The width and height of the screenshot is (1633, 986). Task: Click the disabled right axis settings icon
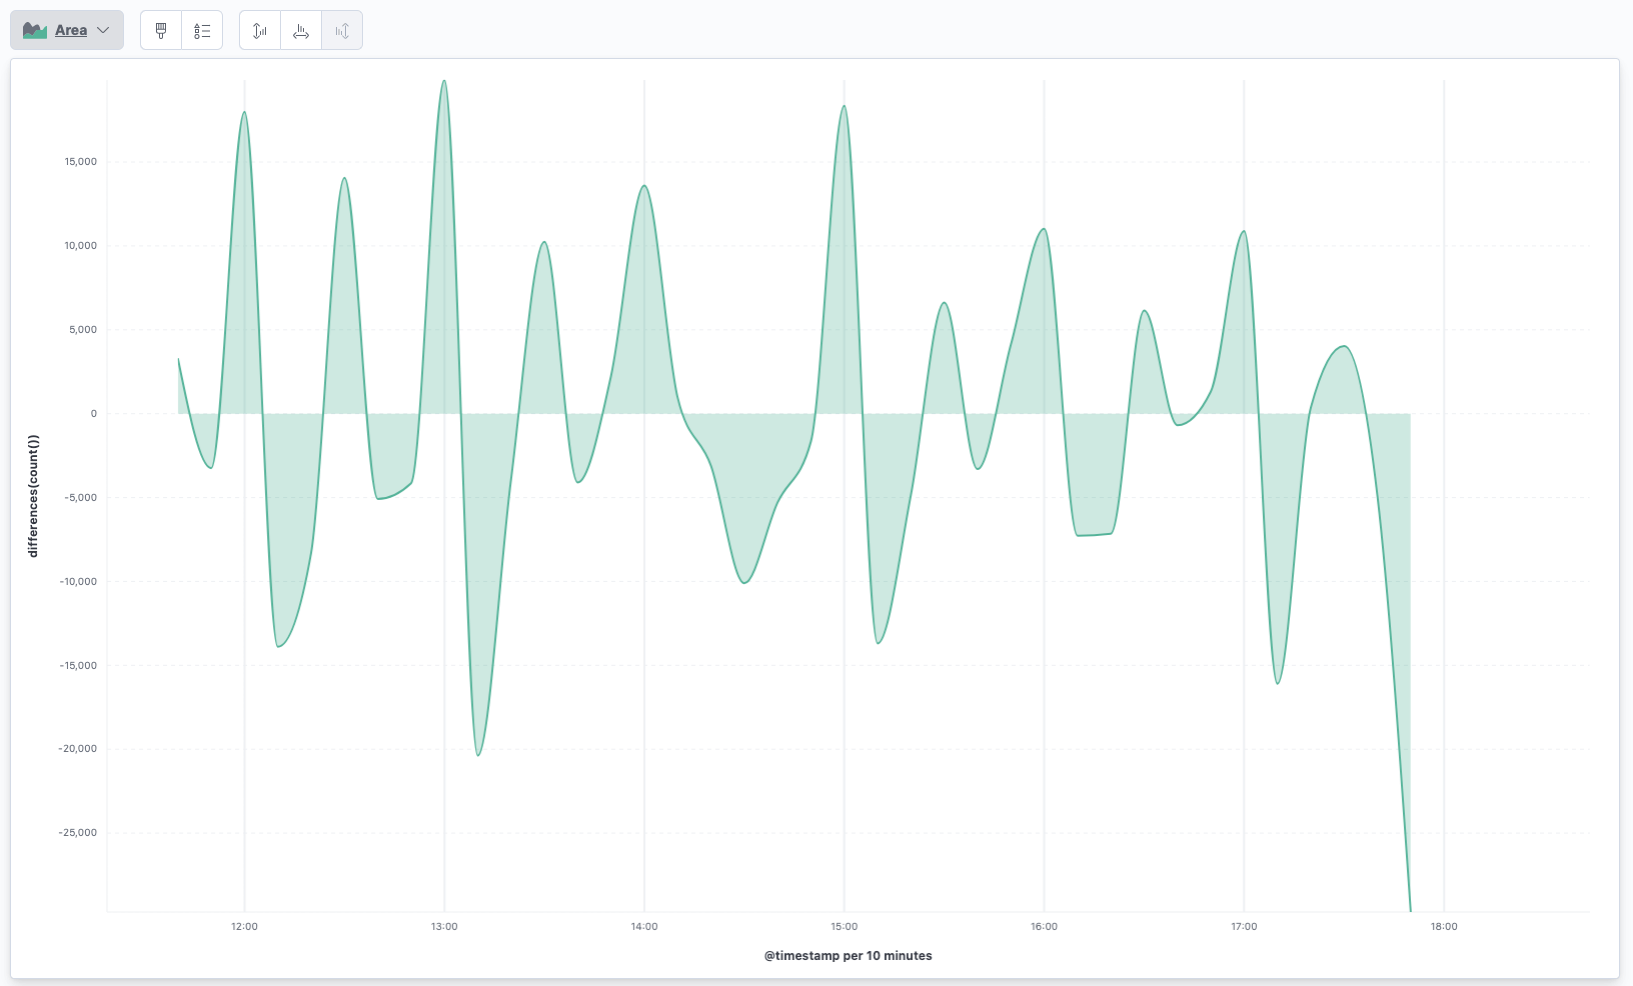342,31
